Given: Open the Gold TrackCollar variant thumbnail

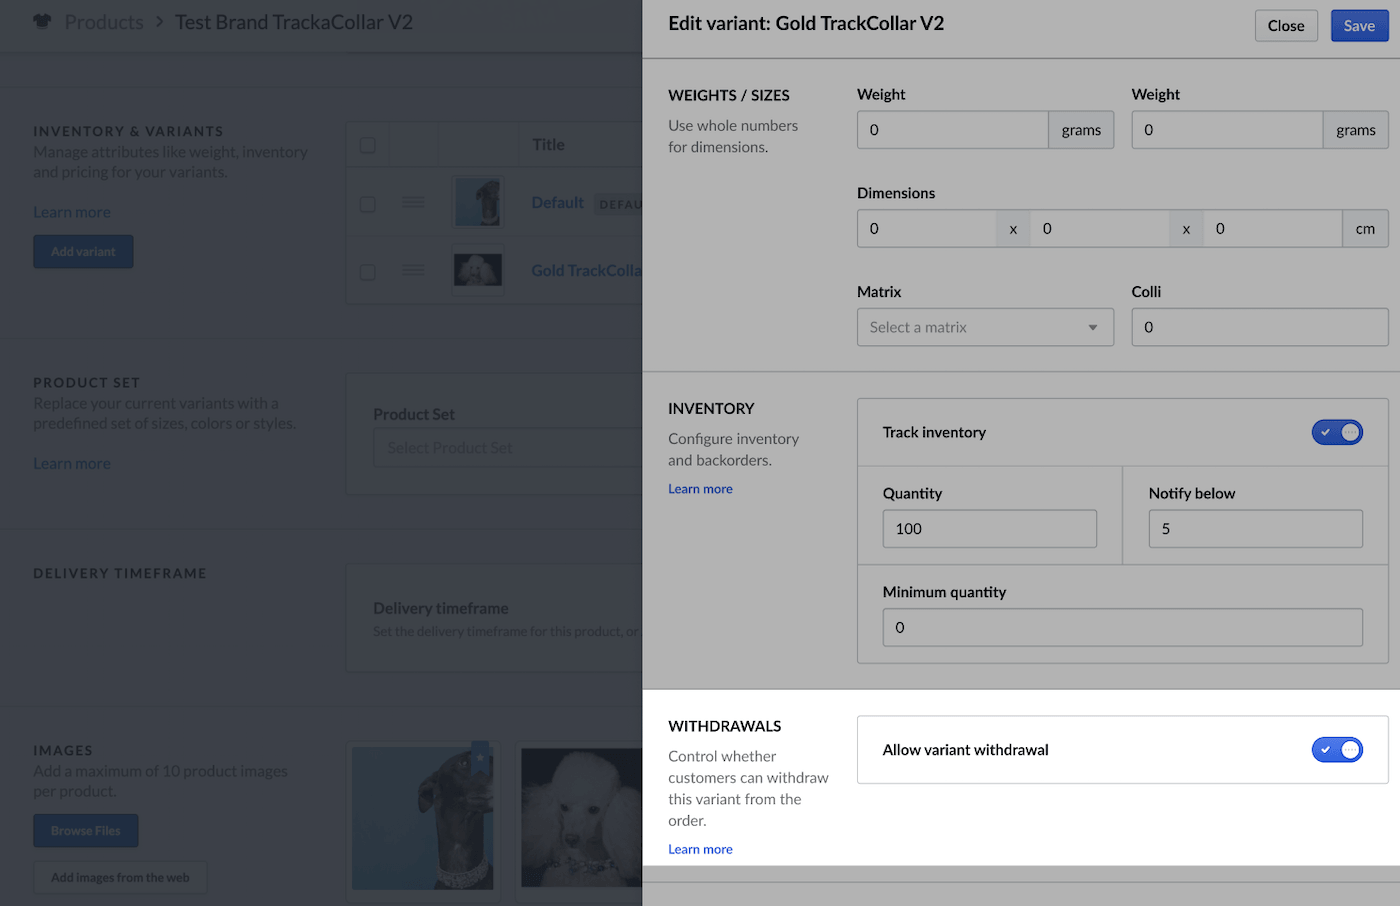Looking at the screenshot, I should (478, 271).
